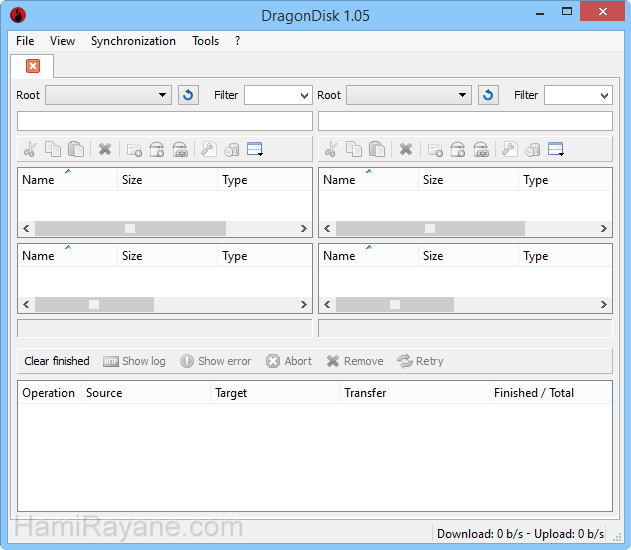Open the left Root dropdown

(x=108, y=95)
